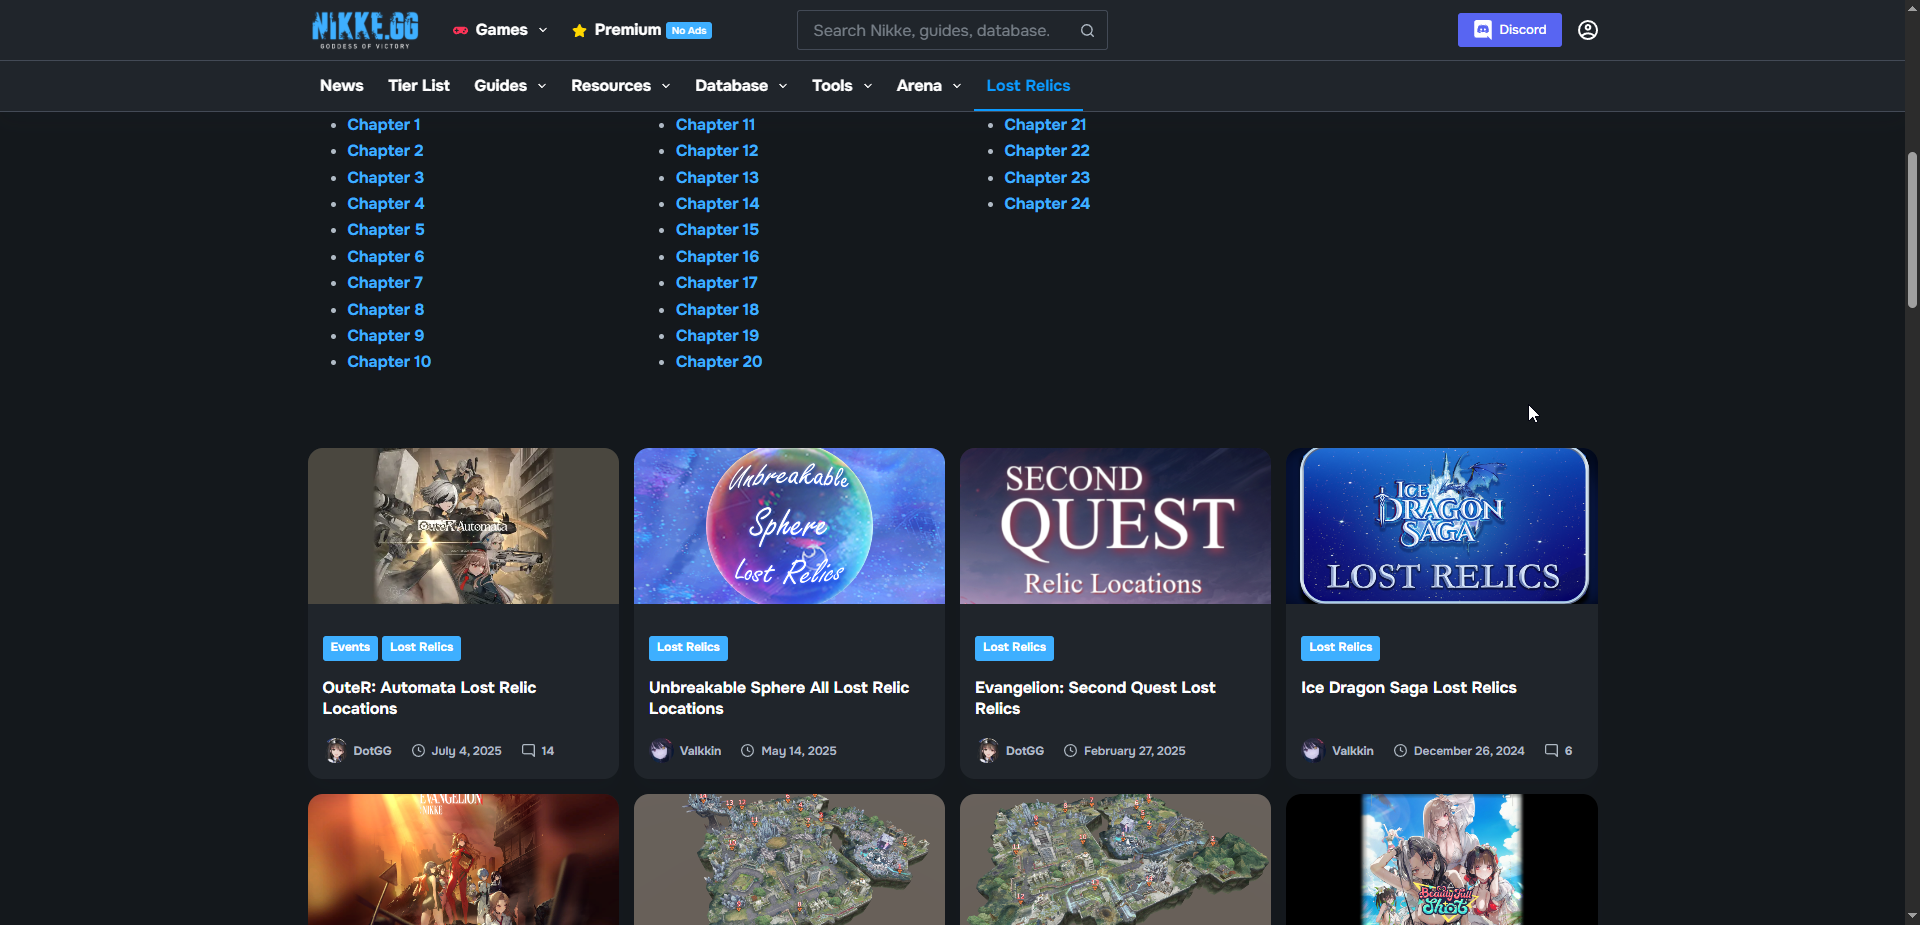1920x925 pixels.
Task: Open the Chapter 24 link
Action: [1047, 204]
